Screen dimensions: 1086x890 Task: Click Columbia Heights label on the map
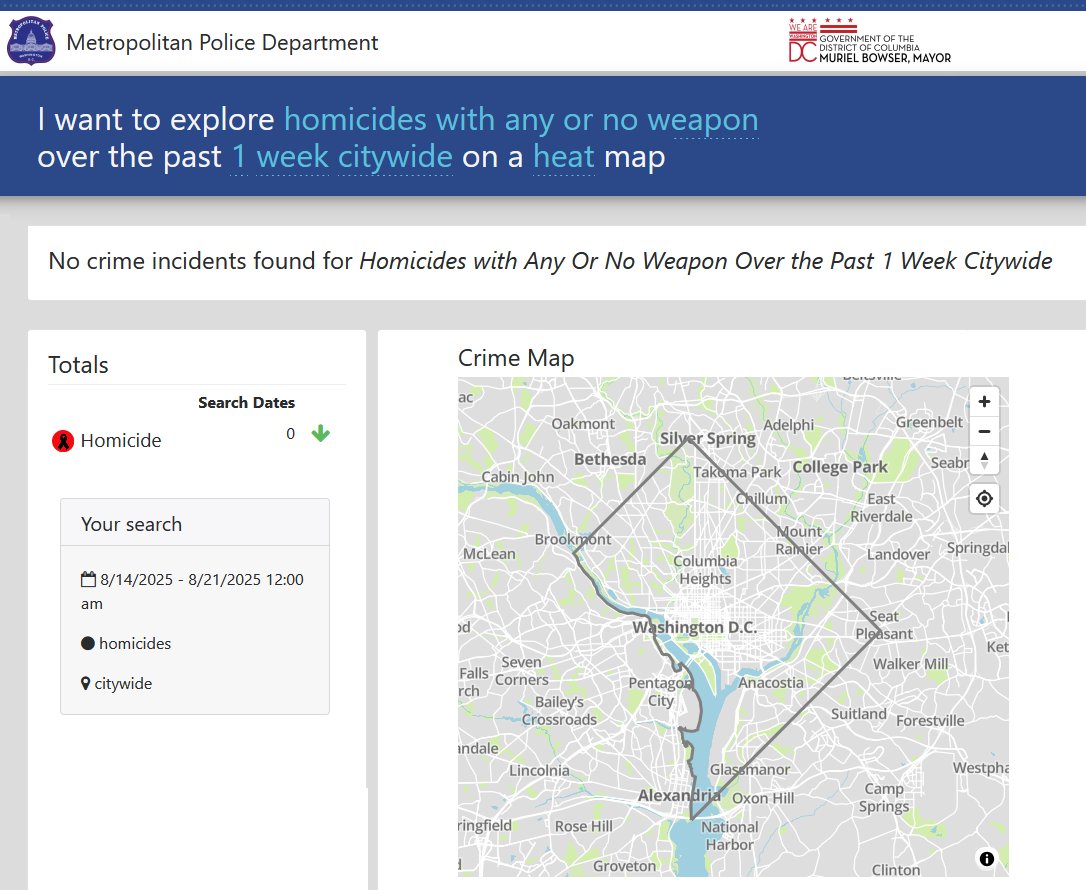point(705,569)
